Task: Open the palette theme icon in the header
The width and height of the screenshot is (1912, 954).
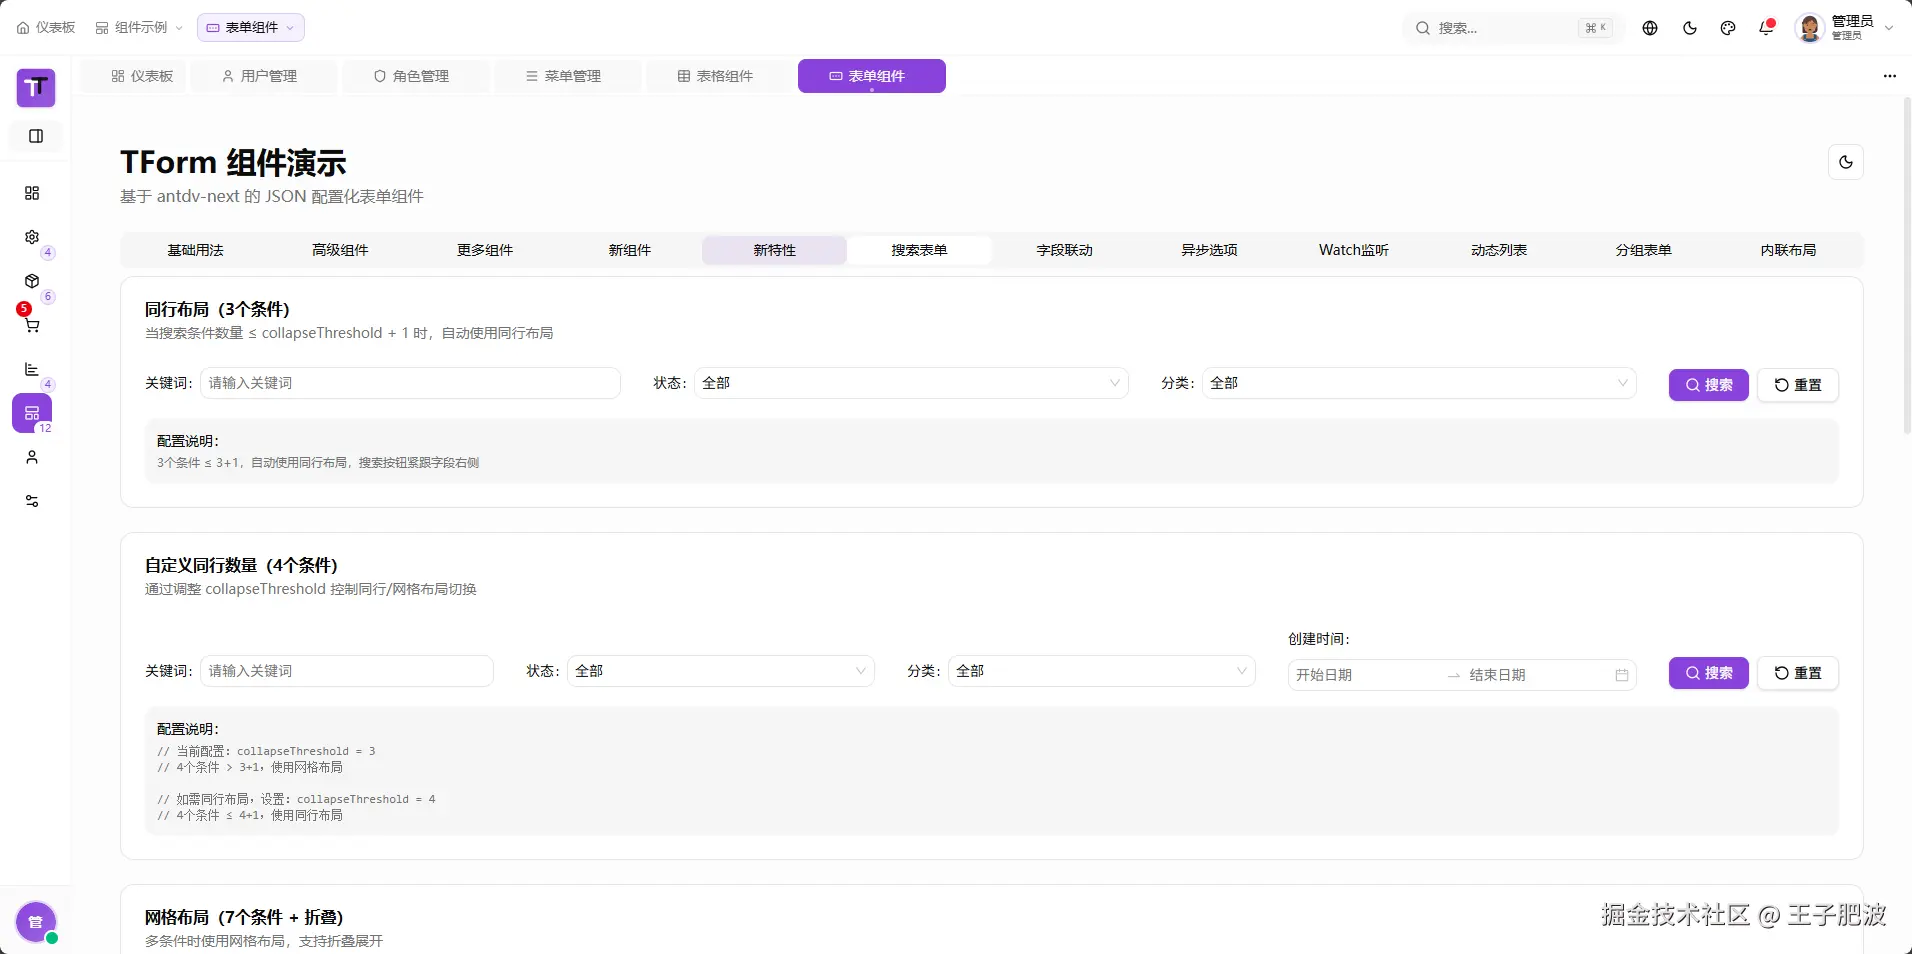Action: [1728, 28]
